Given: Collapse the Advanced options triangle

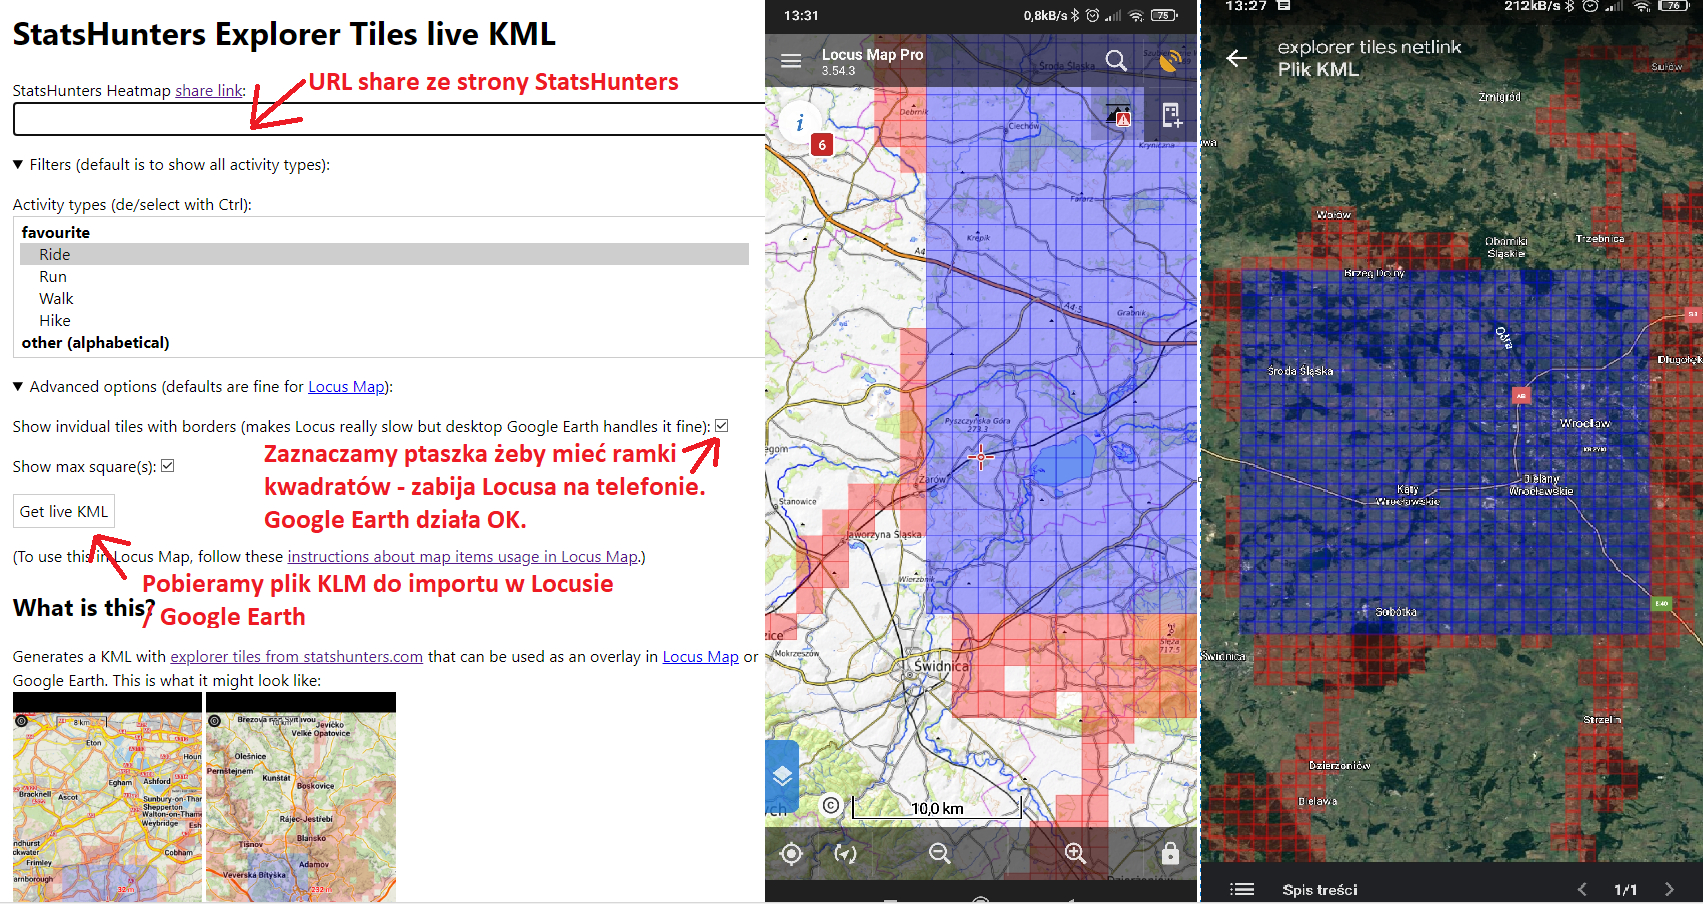Looking at the screenshot, I should point(18,386).
